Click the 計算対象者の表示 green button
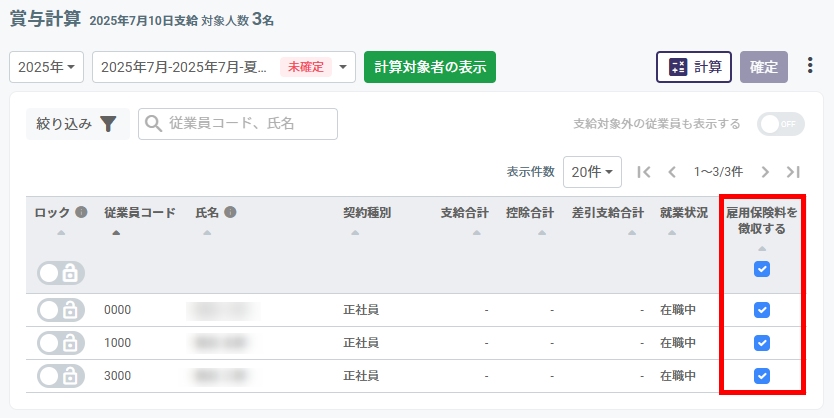Viewport: 834px width, 418px height. tap(430, 67)
